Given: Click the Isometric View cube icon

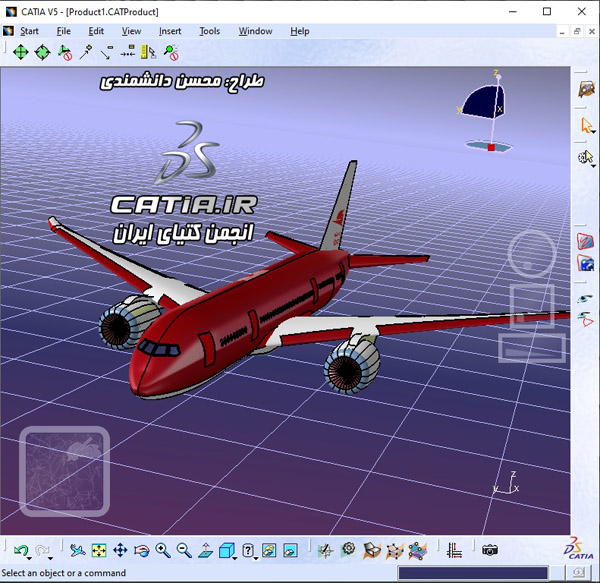Looking at the screenshot, I should click(x=227, y=550).
